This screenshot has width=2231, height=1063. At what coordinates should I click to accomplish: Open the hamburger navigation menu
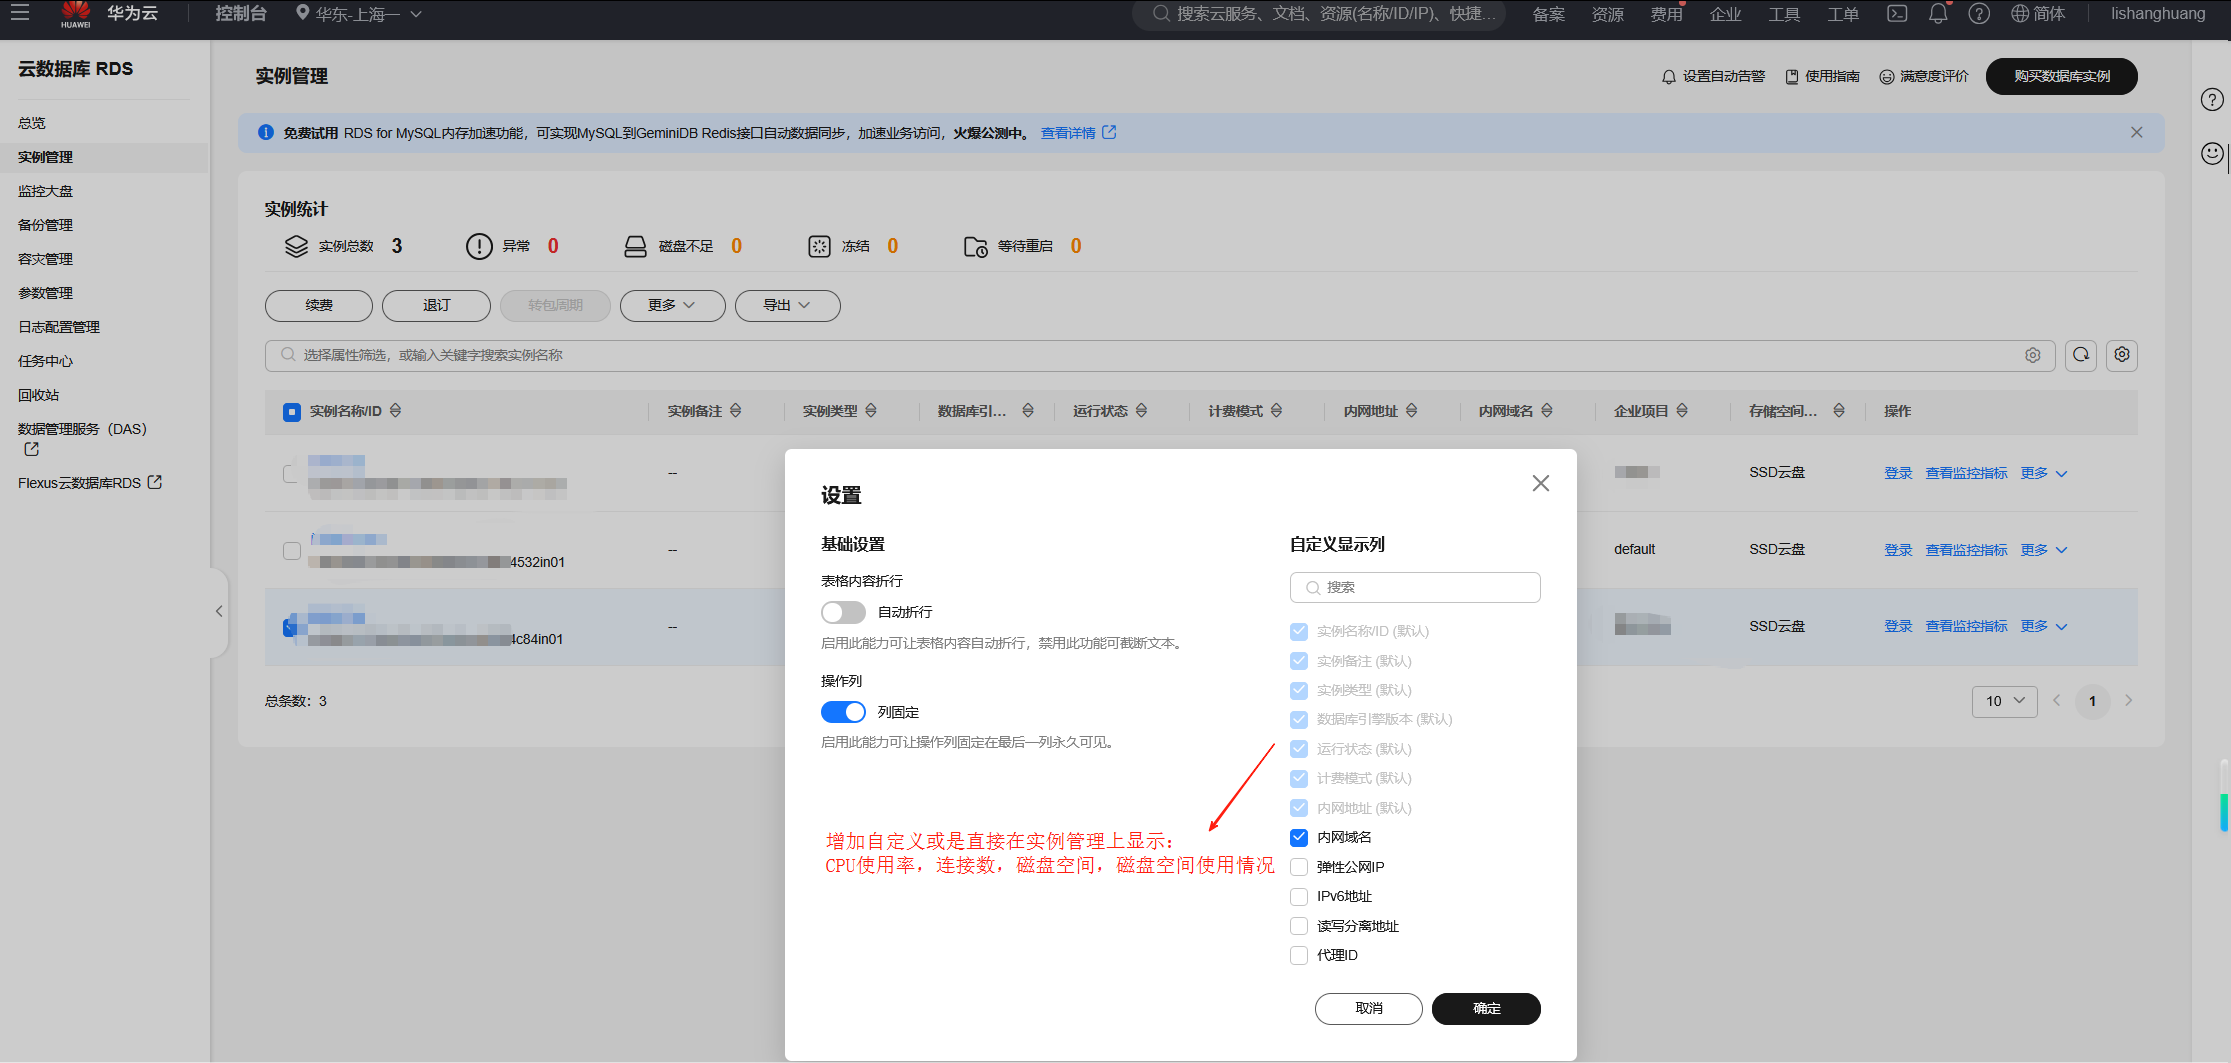[x=20, y=14]
